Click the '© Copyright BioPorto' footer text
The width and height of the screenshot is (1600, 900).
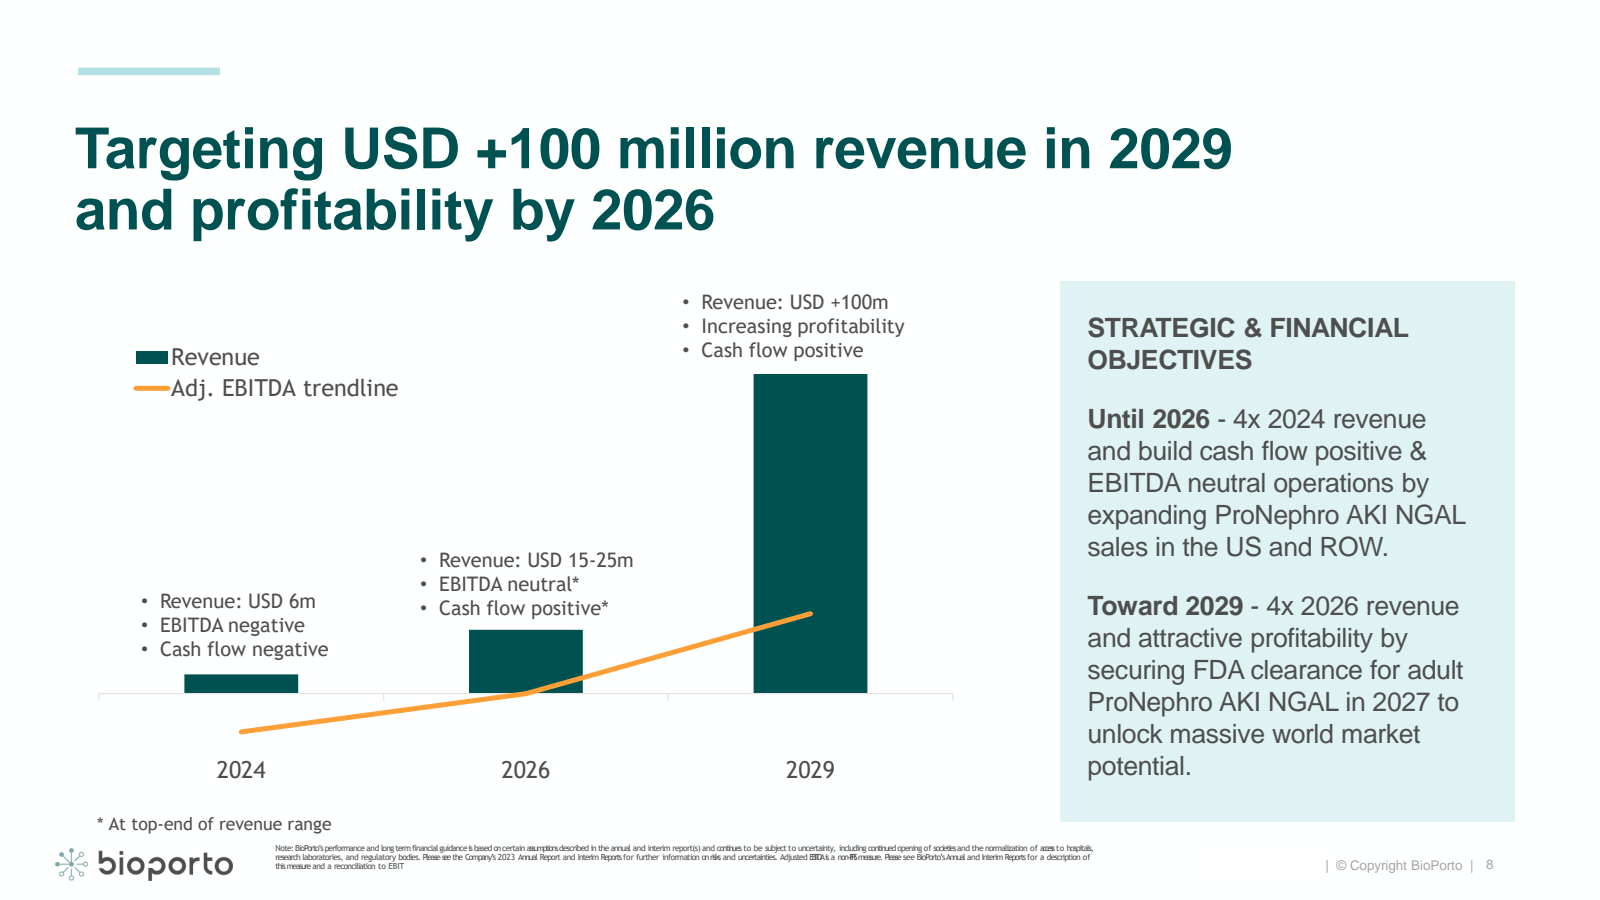point(1399,866)
